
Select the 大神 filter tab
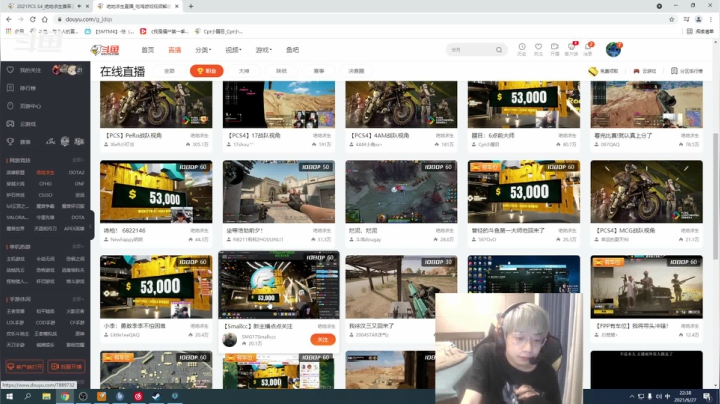244,71
